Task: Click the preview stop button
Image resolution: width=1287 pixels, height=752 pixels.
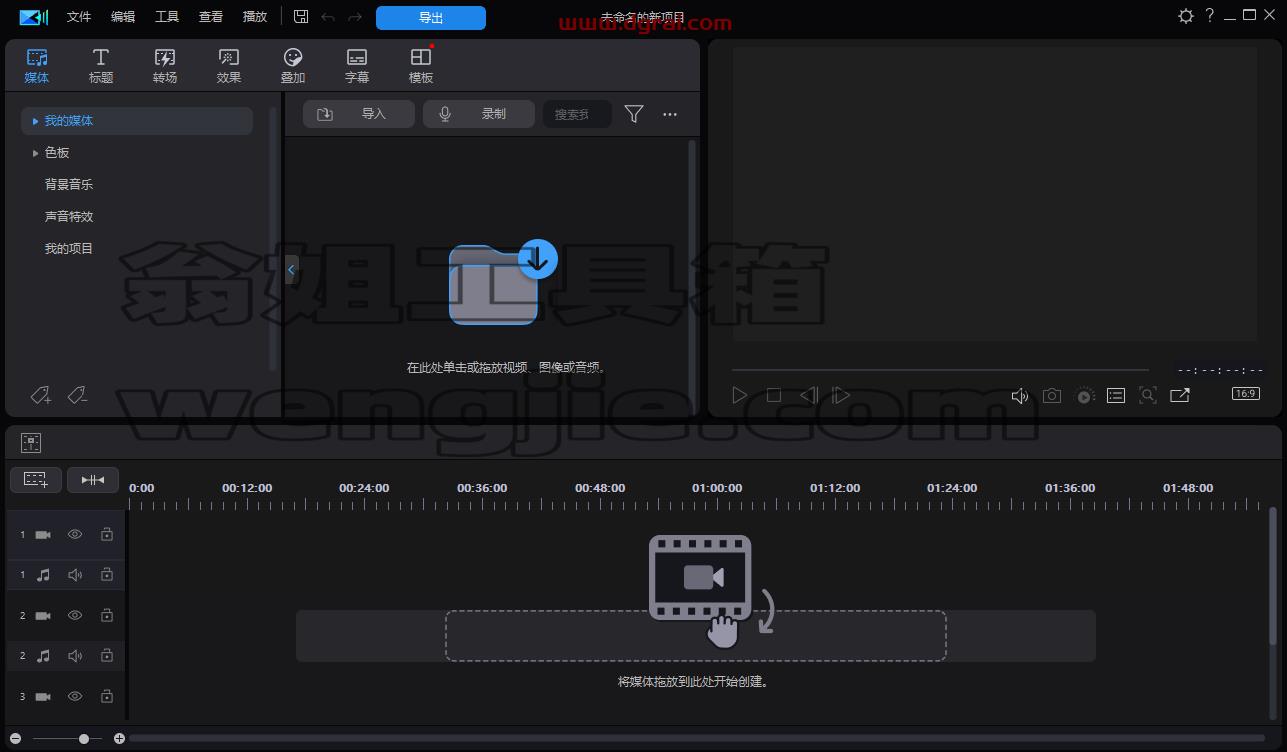Action: [774, 395]
